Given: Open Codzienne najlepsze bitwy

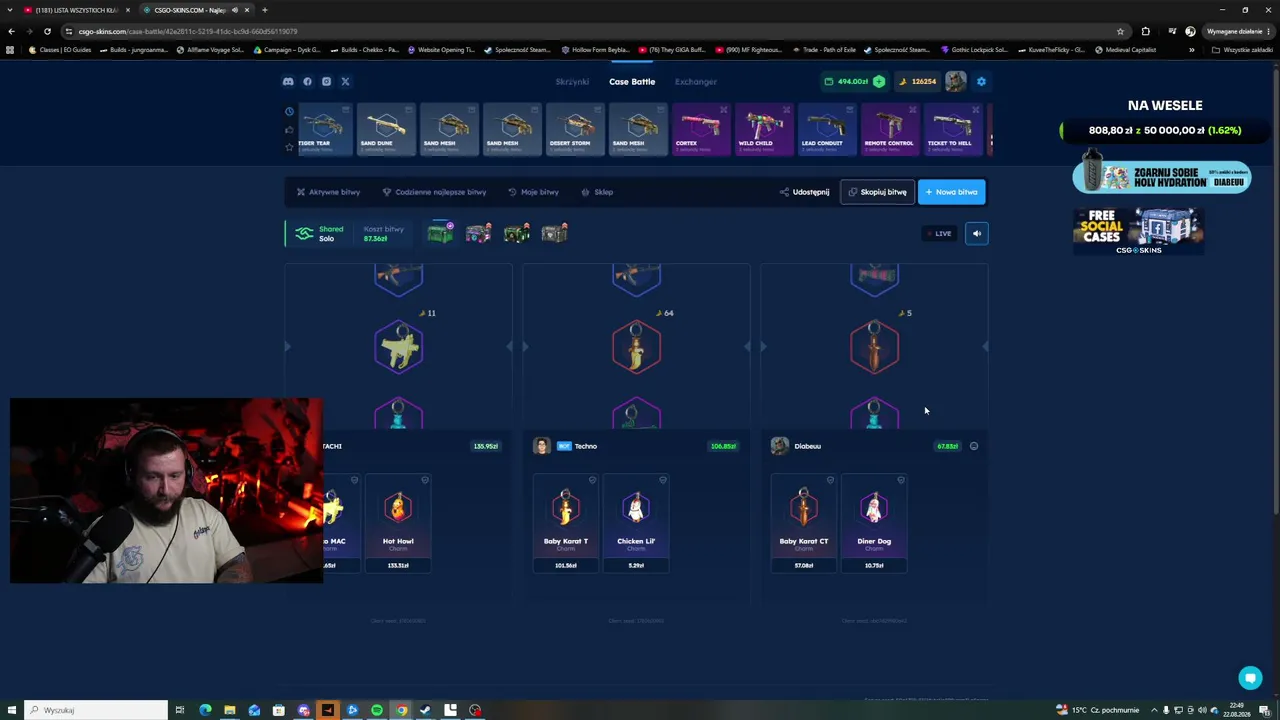Looking at the screenshot, I should 434,192.
